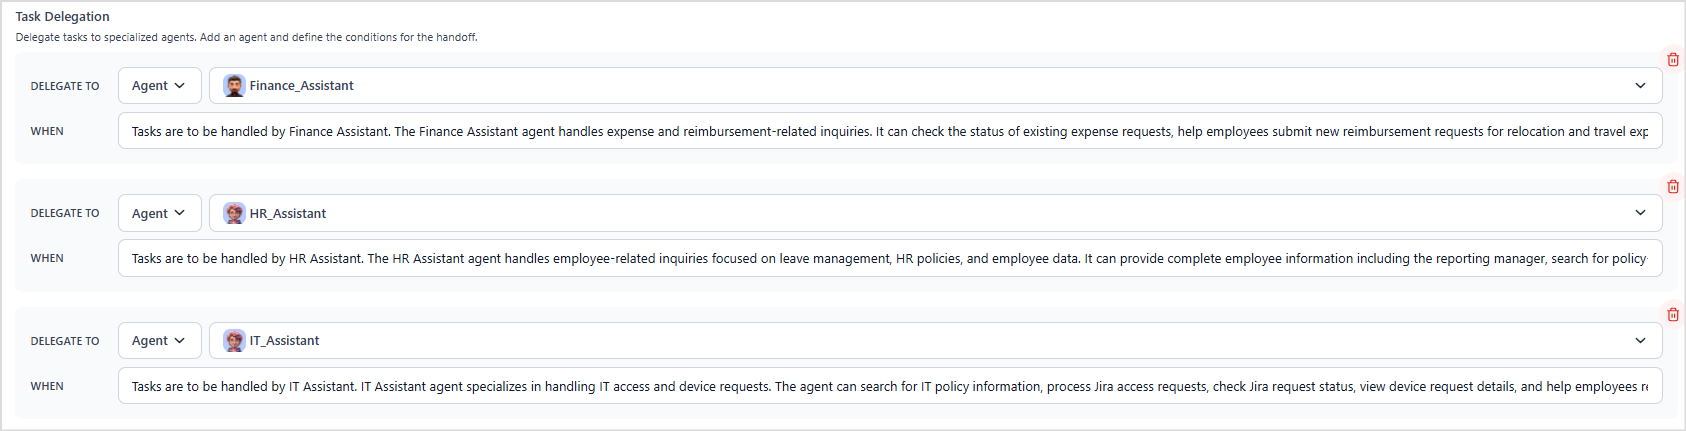Expand the Finance_Assistant selector chevron
Viewport: 1686px width, 431px height.
(1640, 86)
